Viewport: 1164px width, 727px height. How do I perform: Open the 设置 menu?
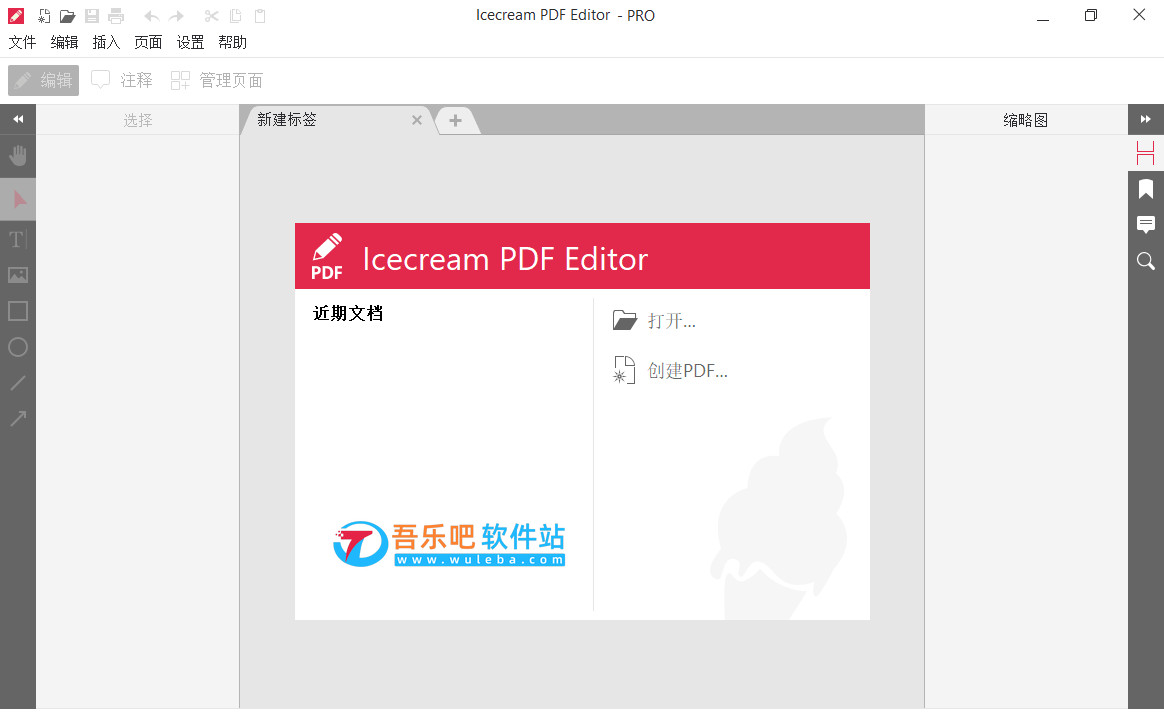click(190, 42)
